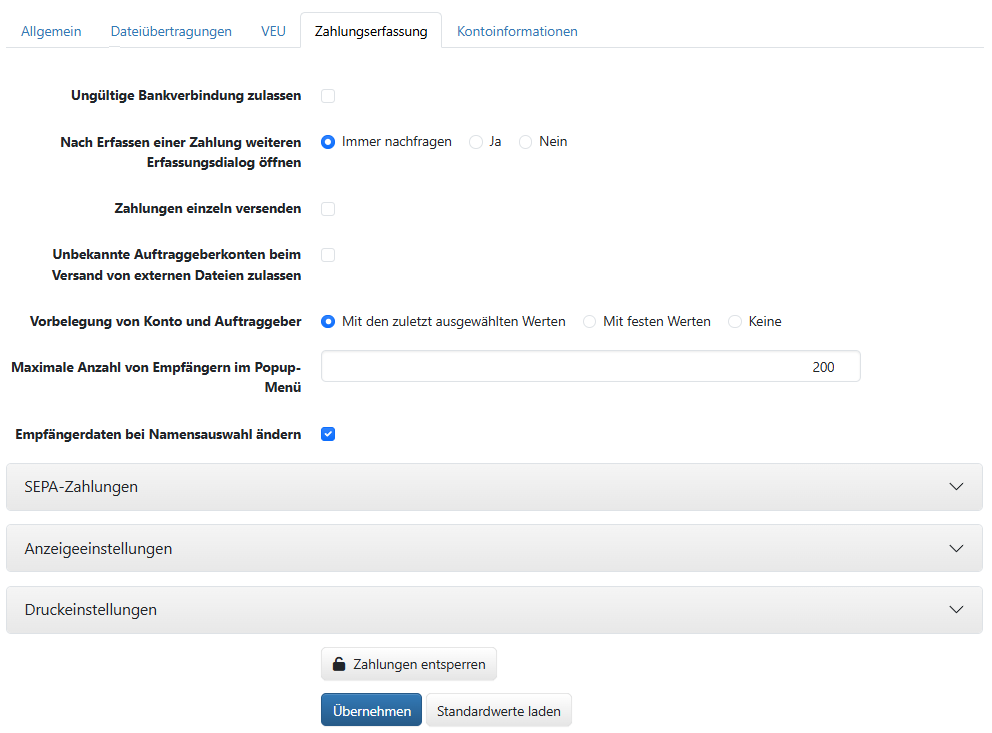This screenshot has width=992, height=733.
Task: Uncheck Empfängerdaten bei Namensauswahl ändern
Action: [x=328, y=434]
